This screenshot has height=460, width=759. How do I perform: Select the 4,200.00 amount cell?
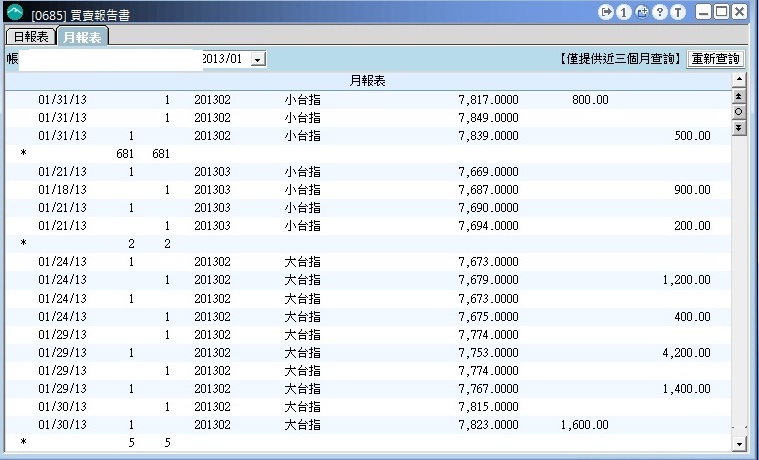[687, 353]
